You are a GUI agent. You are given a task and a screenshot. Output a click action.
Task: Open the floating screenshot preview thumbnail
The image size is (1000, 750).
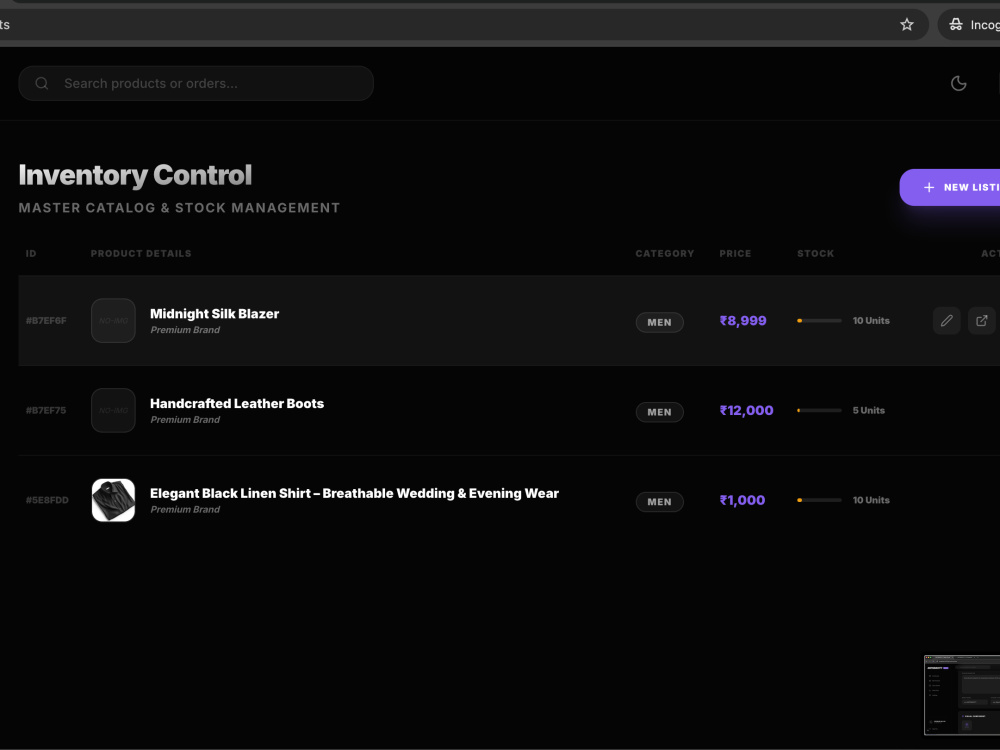(962, 695)
